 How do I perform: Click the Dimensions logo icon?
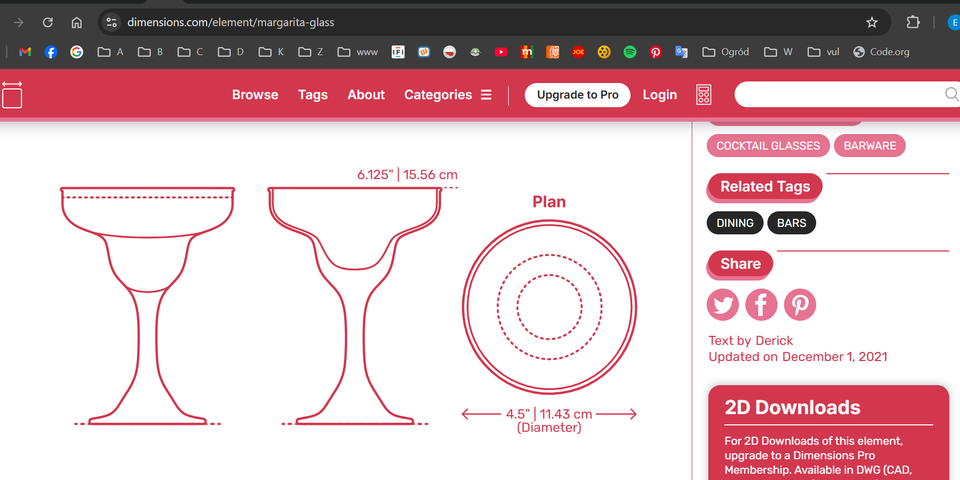(x=12, y=95)
